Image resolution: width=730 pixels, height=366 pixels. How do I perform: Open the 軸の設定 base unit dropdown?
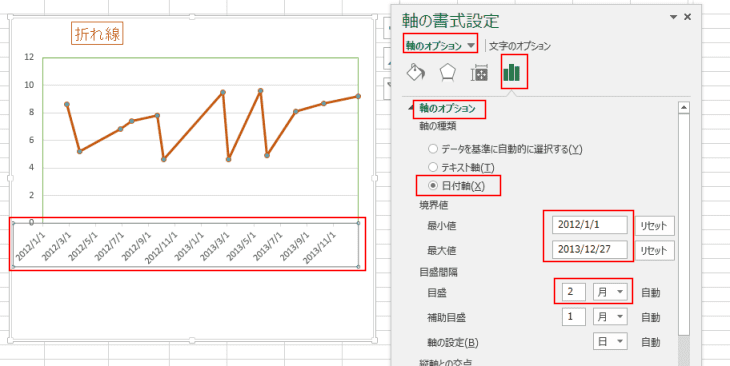tap(610, 342)
